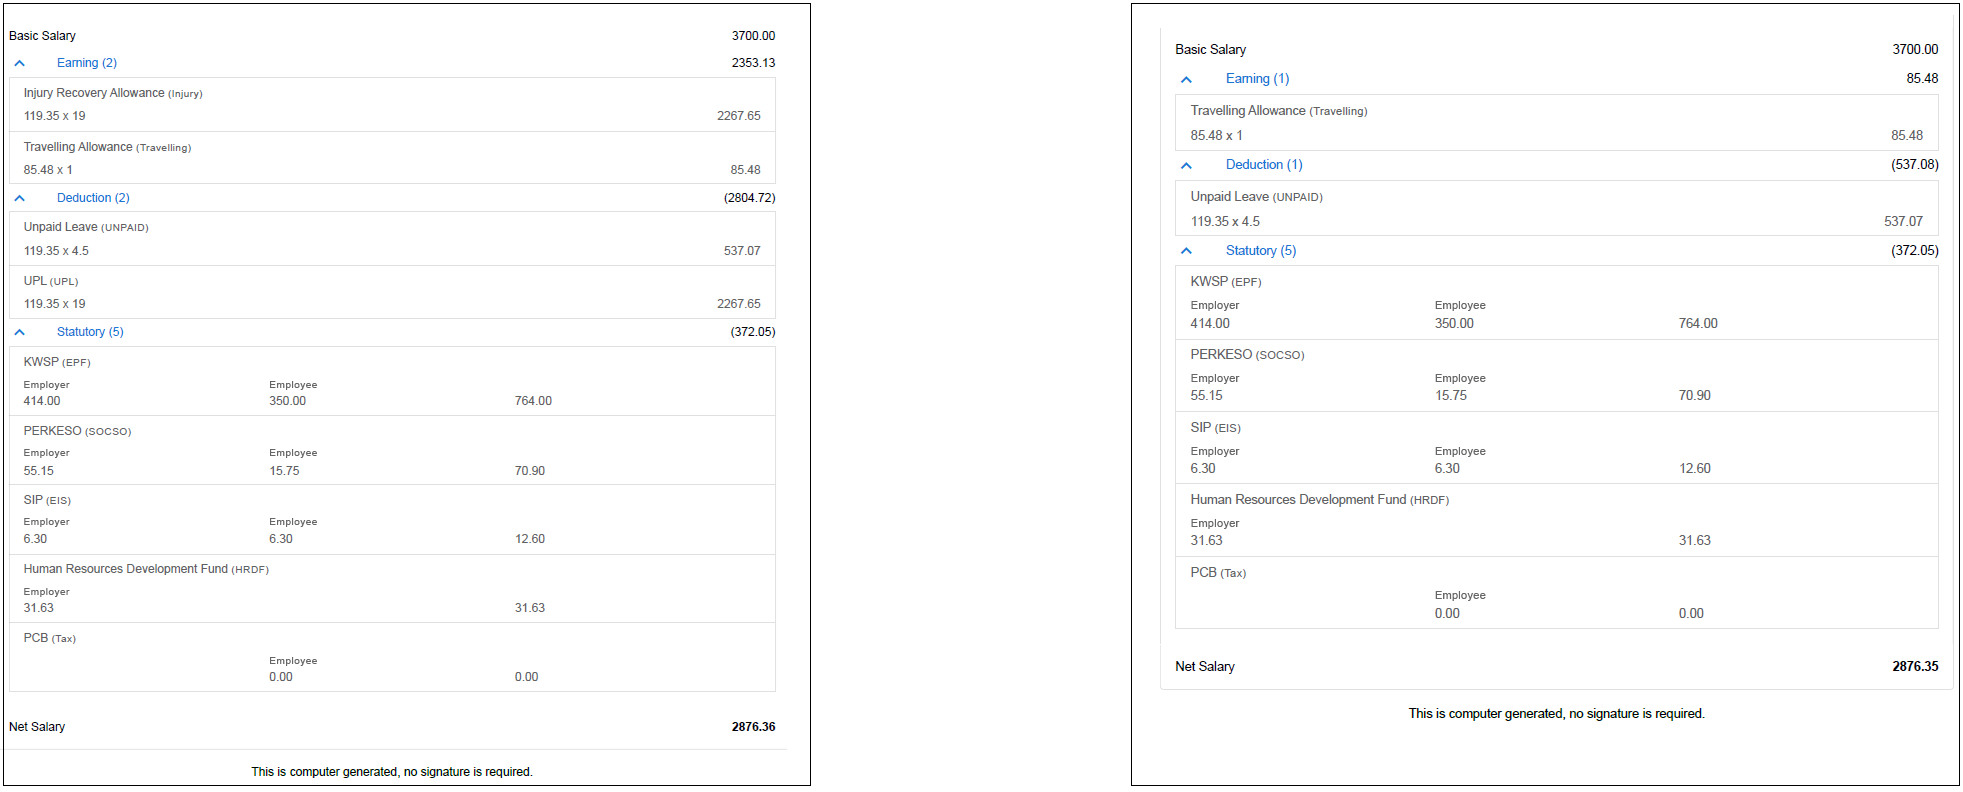1963x792 pixels.
Task: Click the Deduction (1) link
Action: (x=1264, y=165)
